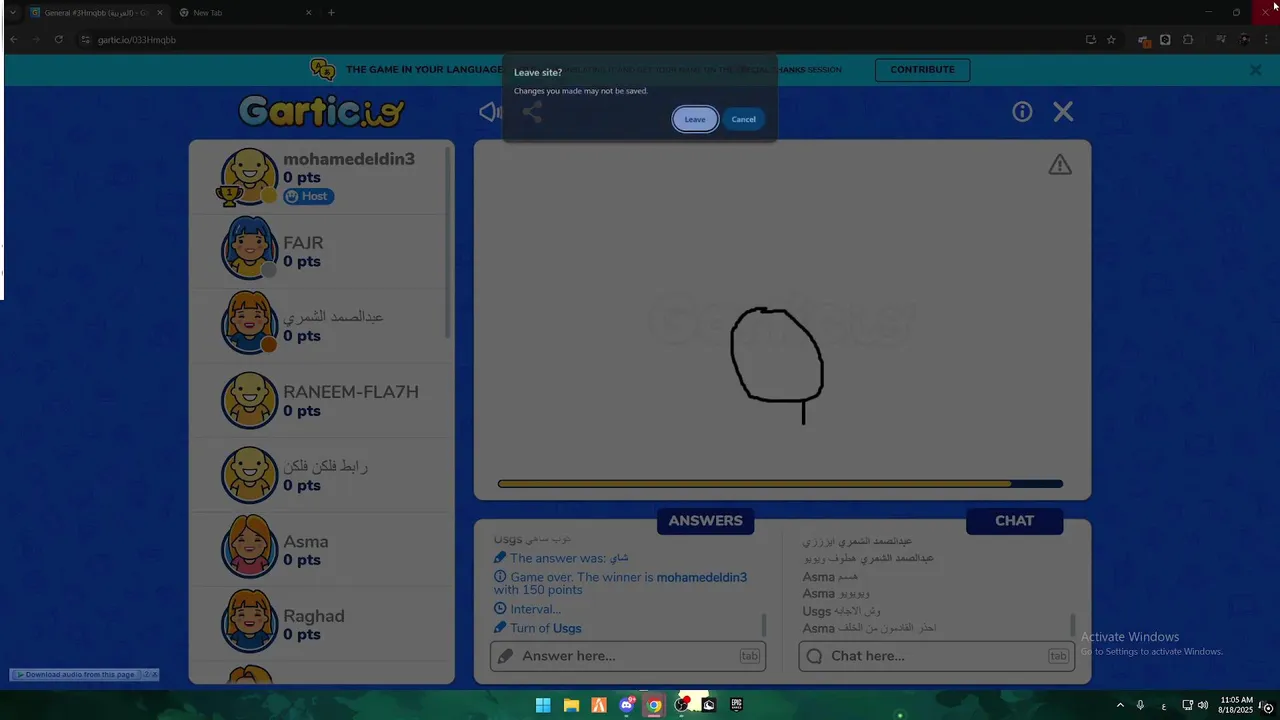Click the player list scrollbar

(x=448, y=243)
